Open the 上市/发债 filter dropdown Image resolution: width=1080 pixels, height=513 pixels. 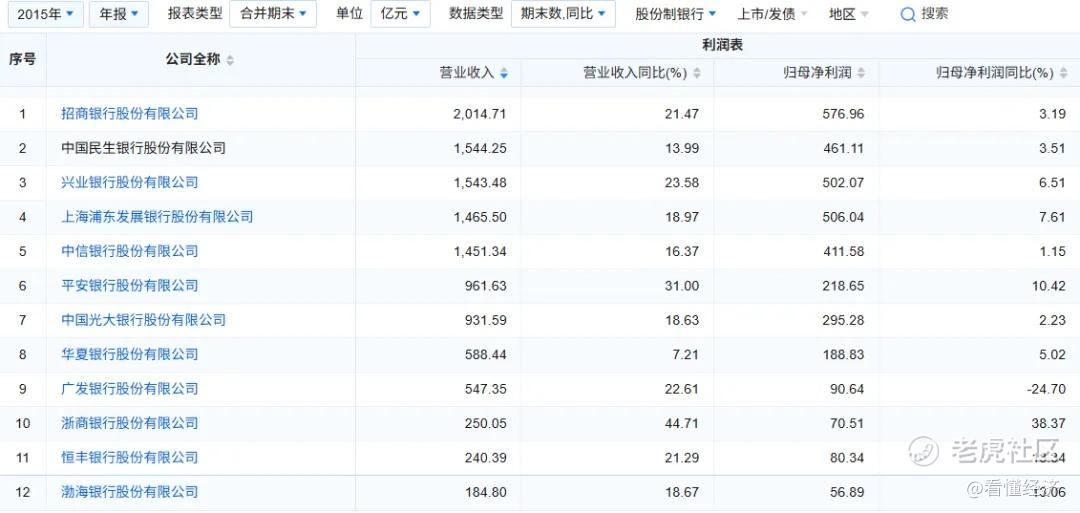point(771,14)
